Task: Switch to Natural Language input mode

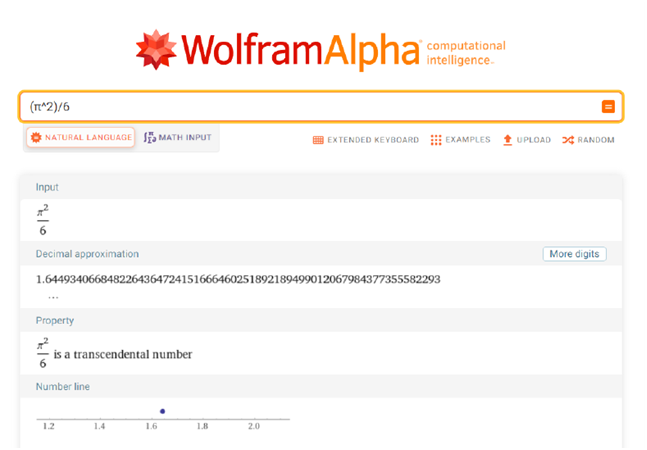Action: [x=81, y=137]
